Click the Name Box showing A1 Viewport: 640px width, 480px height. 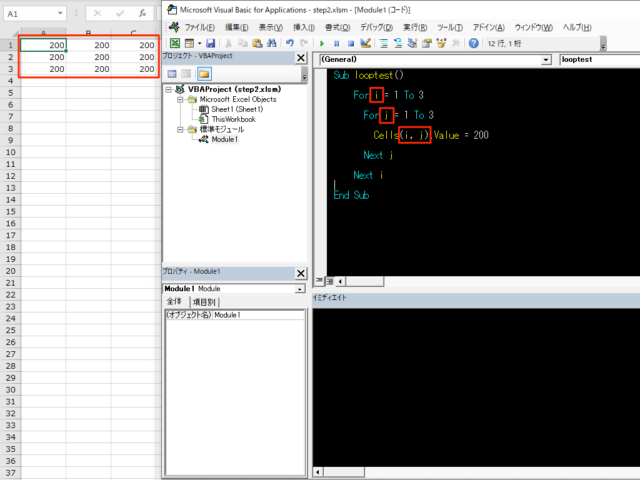click(x=30, y=15)
